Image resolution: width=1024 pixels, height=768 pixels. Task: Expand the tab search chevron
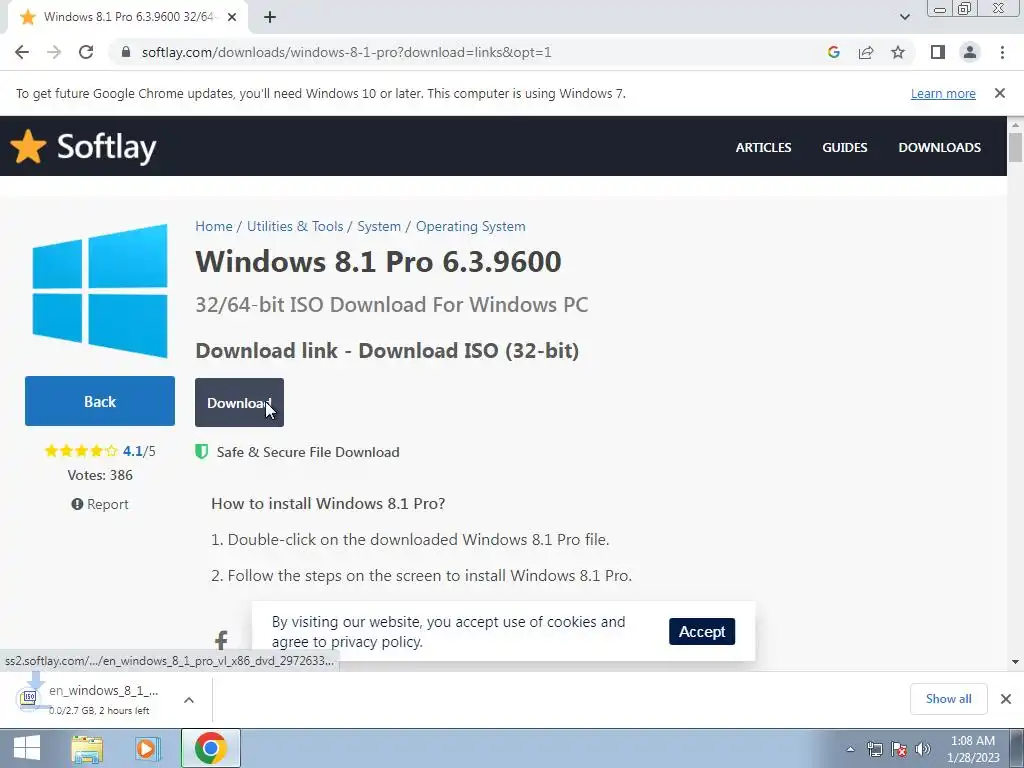tap(904, 17)
